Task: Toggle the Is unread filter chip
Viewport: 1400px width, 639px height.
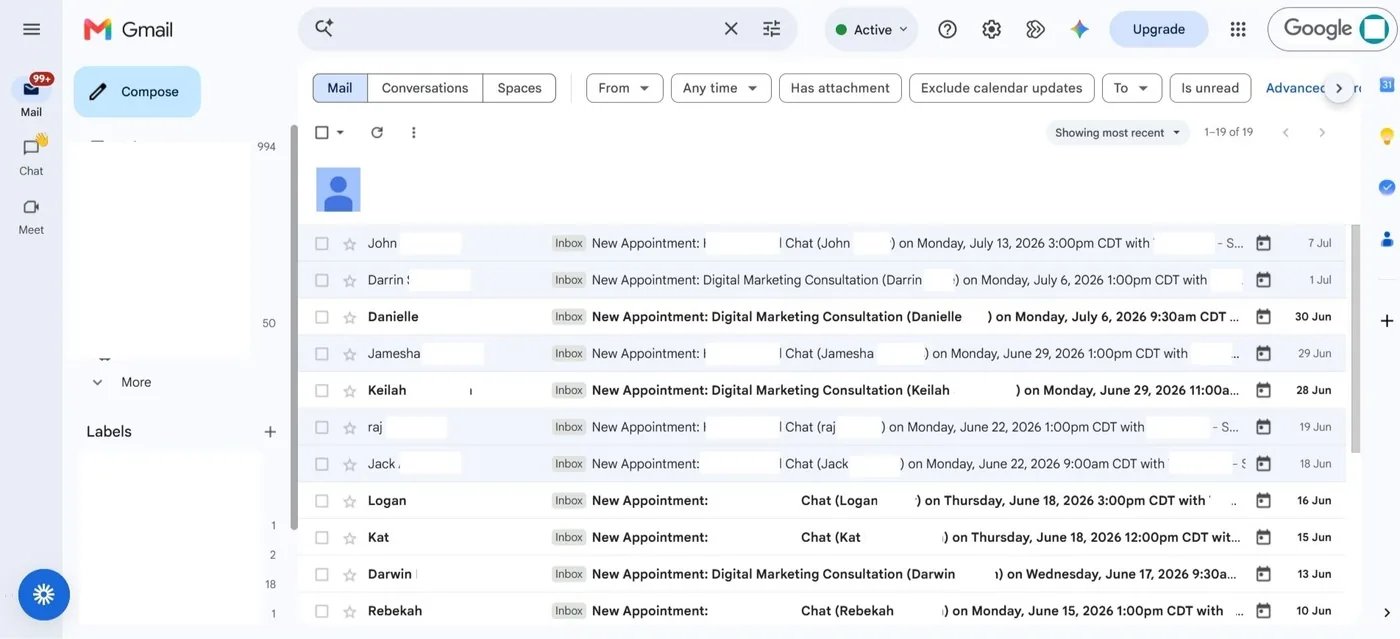Action: pos(1210,88)
